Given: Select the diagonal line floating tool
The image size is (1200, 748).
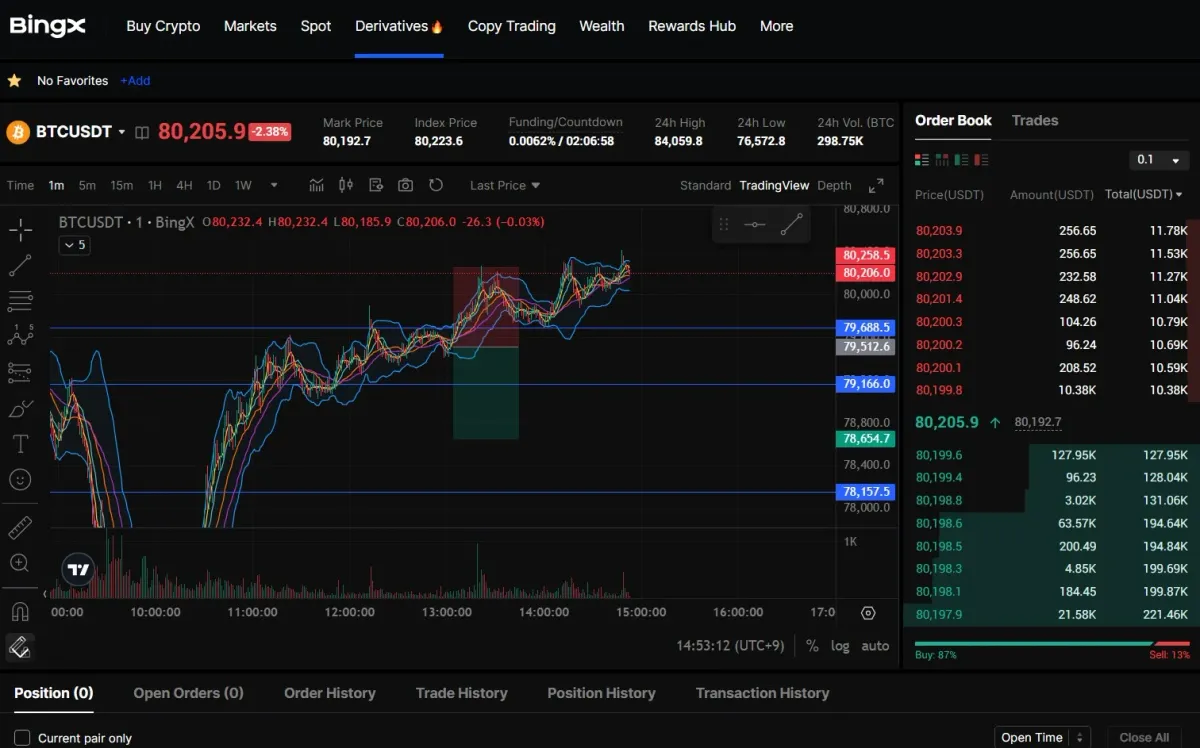Looking at the screenshot, I should (791, 224).
